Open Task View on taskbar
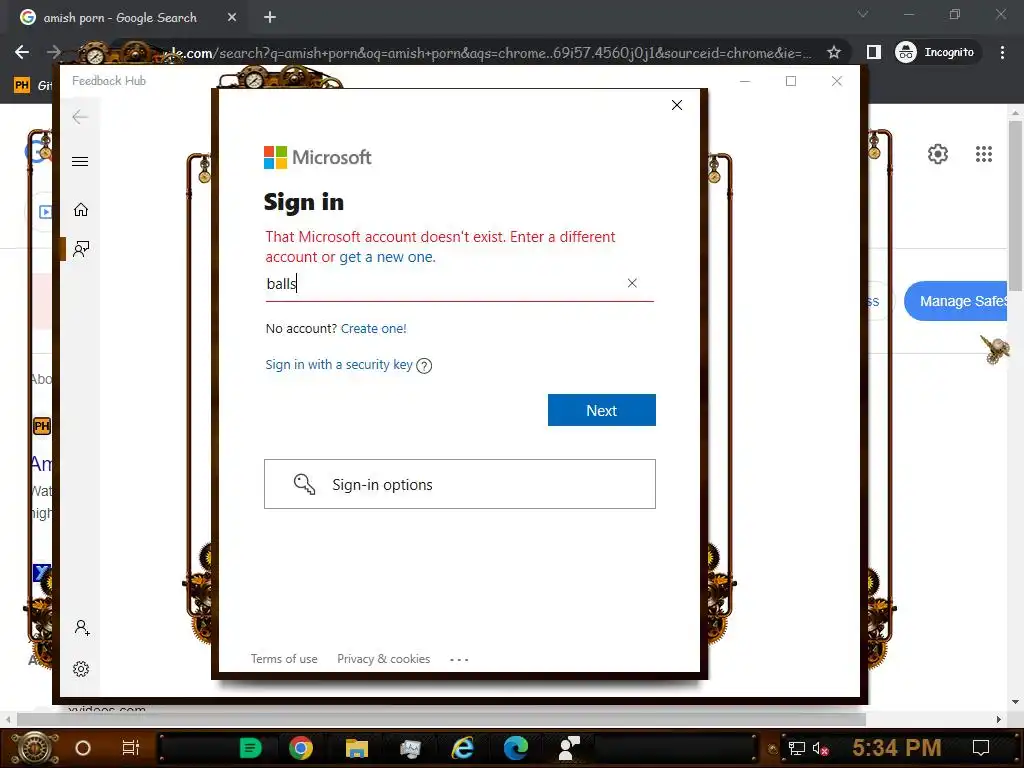The width and height of the screenshot is (1024, 768). pyautogui.click(x=131, y=748)
